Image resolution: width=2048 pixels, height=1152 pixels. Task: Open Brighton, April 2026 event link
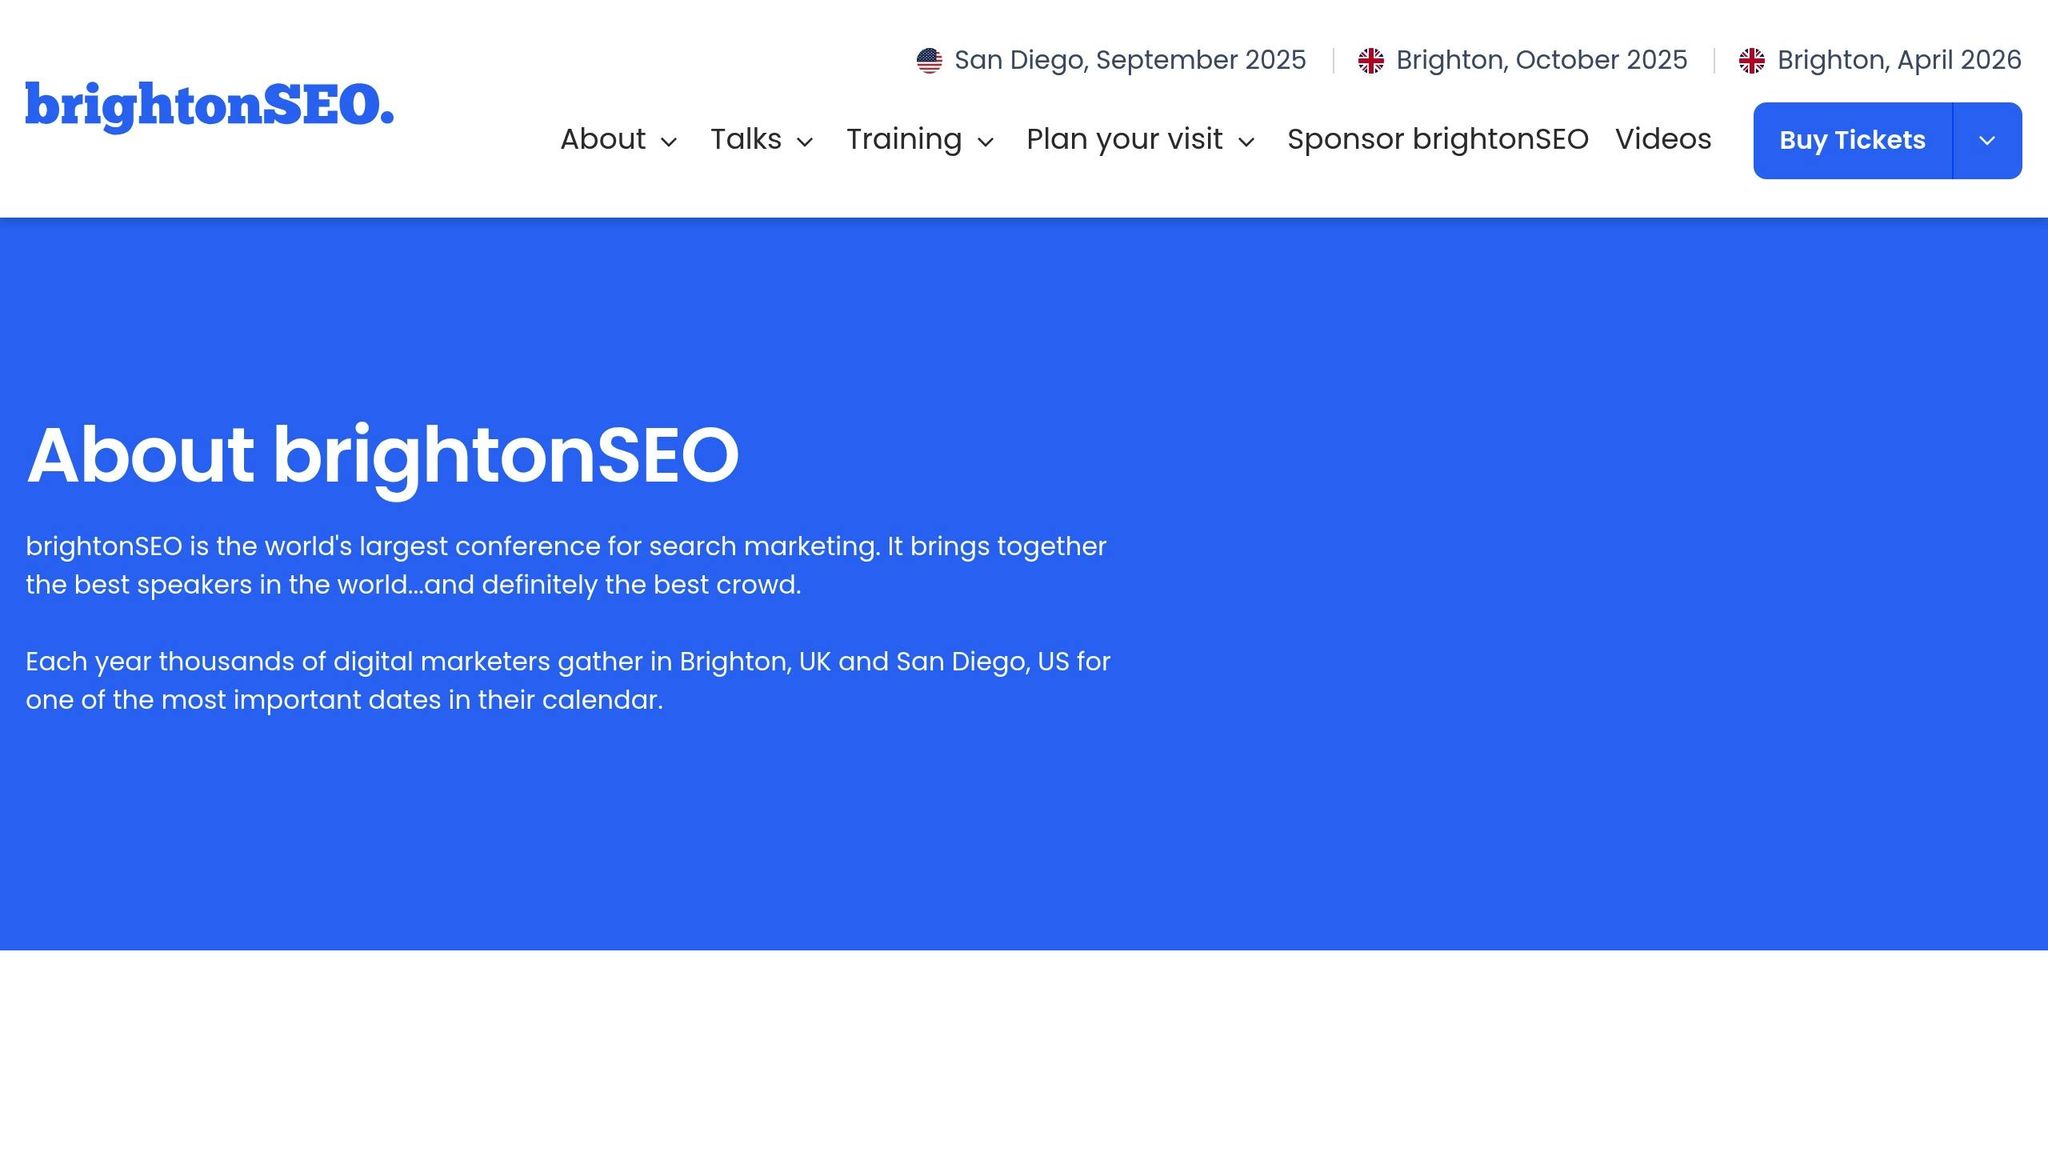tap(1899, 60)
